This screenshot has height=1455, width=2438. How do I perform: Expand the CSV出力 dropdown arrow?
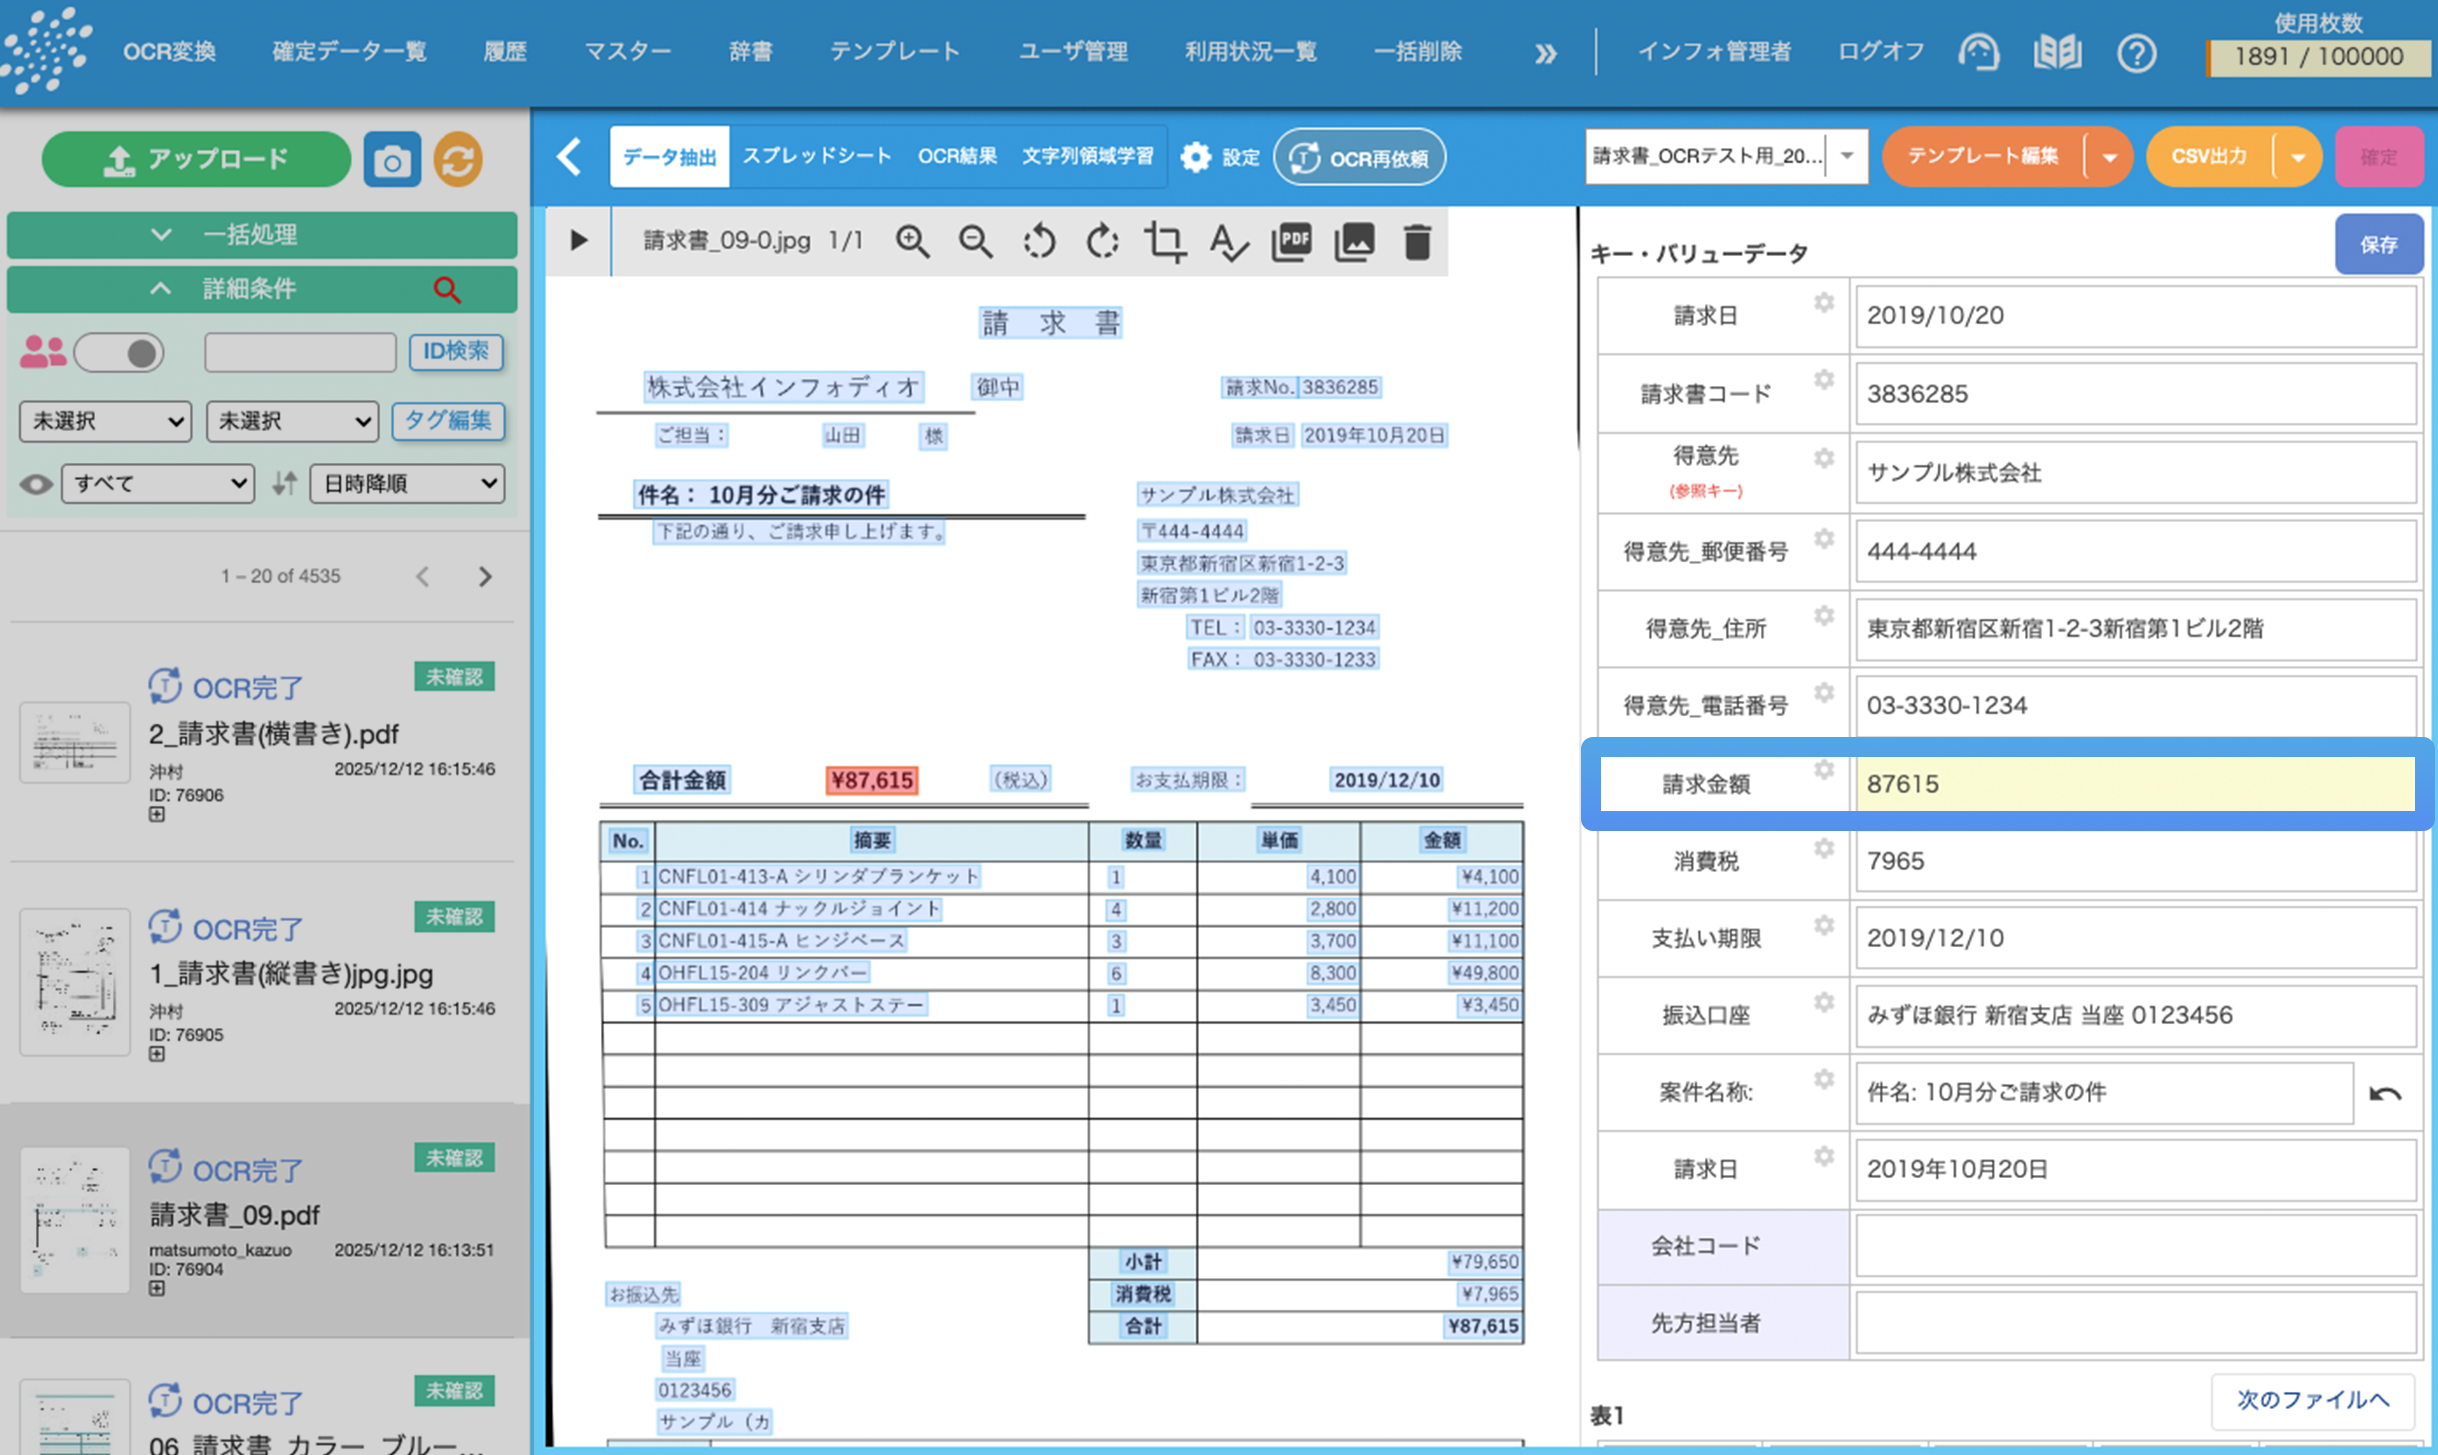coord(2297,157)
